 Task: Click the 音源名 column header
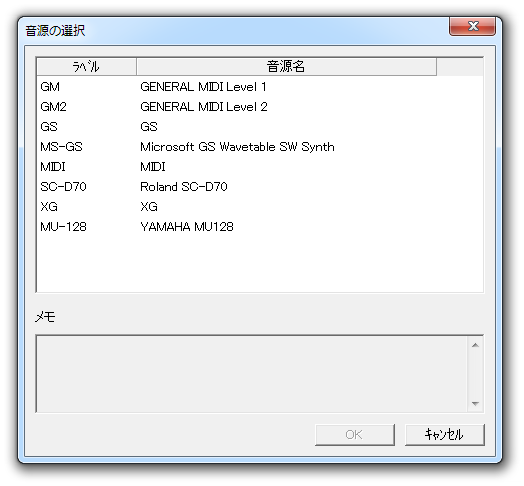(286, 67)
